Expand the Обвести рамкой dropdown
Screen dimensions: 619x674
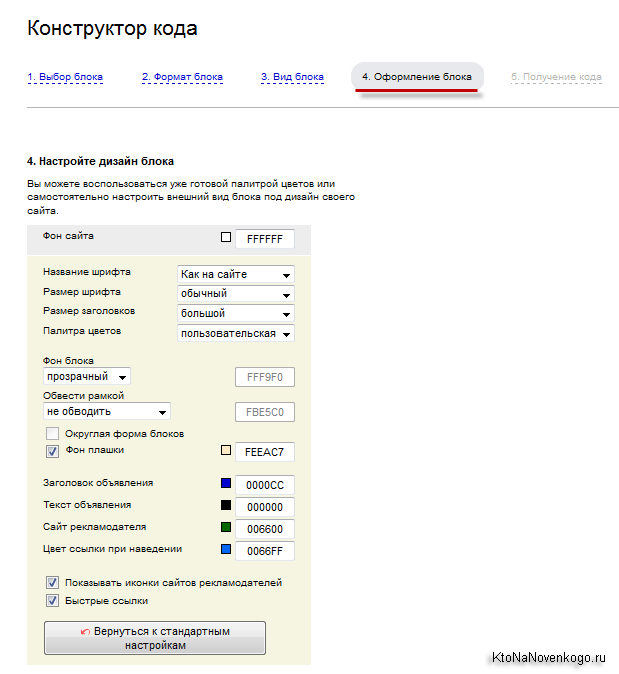(107, 411)
